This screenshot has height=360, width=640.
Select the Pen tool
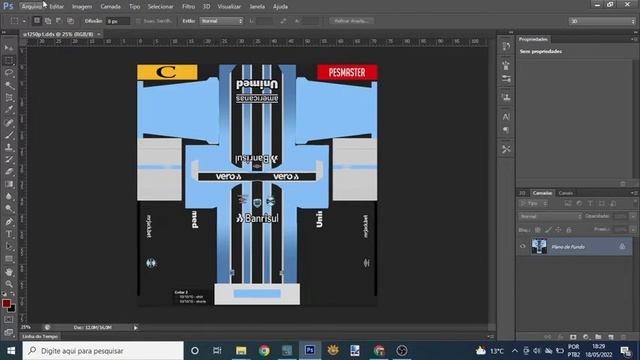9,221
